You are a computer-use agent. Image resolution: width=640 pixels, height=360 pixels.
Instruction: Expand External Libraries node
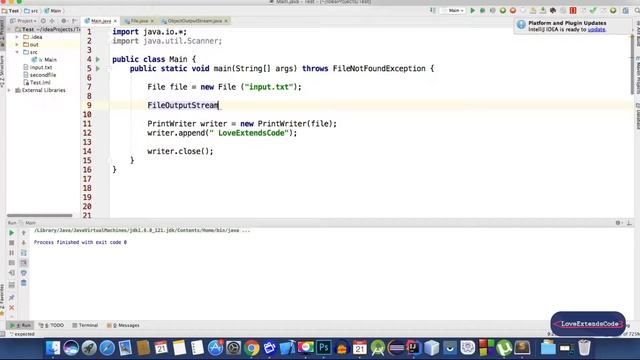coord(9,90)
